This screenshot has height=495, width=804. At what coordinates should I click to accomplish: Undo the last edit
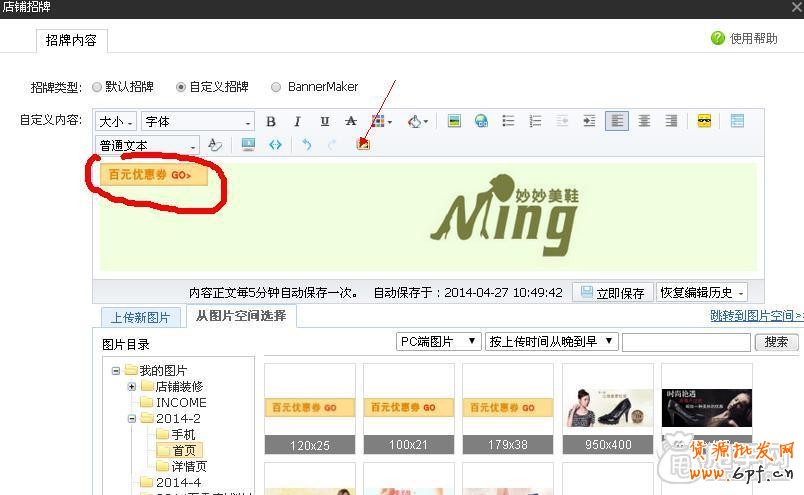pyautogui.click(x=307, y=145)
